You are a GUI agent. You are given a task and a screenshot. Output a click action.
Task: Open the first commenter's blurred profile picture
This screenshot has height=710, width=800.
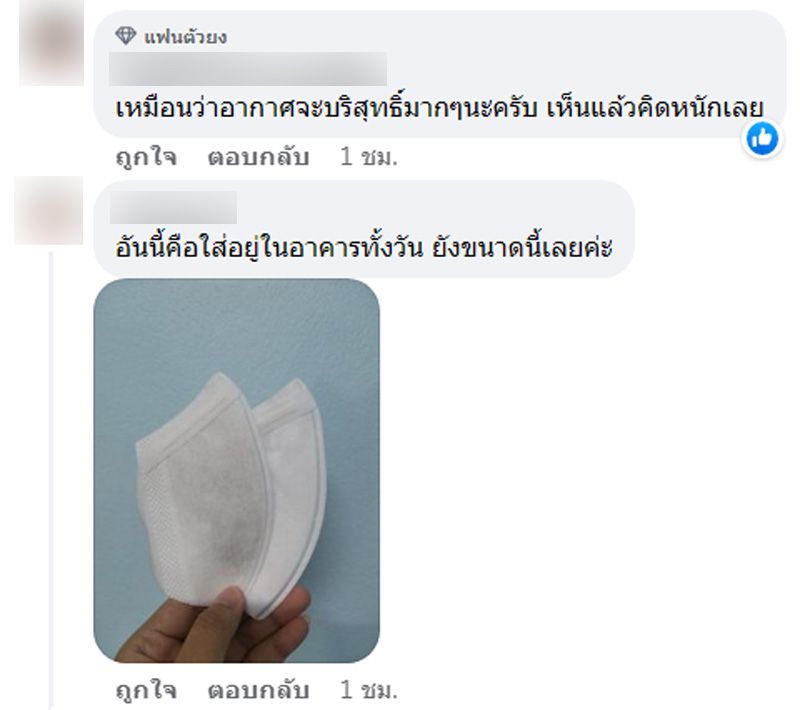52,42
